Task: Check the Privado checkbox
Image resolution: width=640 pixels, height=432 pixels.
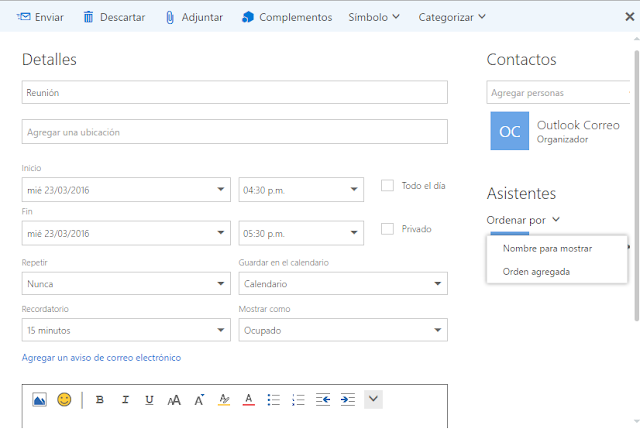Action: coord(387,229)
